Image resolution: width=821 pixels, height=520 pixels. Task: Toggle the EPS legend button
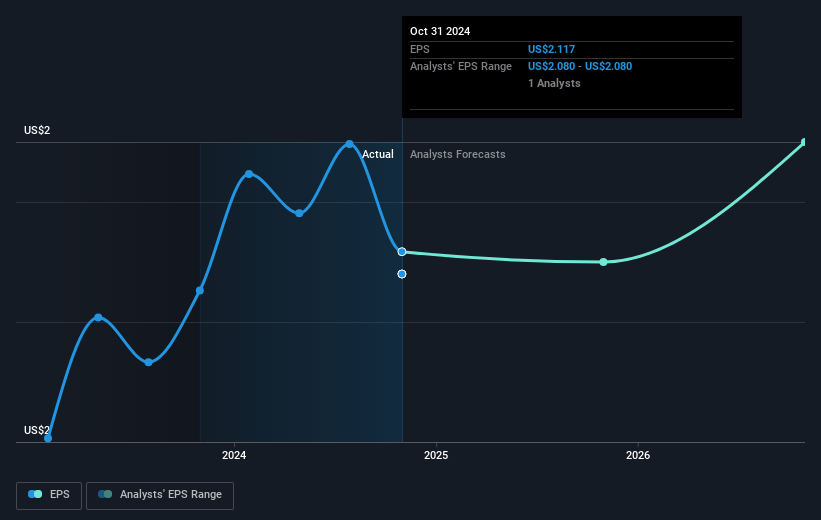point(49,495)
